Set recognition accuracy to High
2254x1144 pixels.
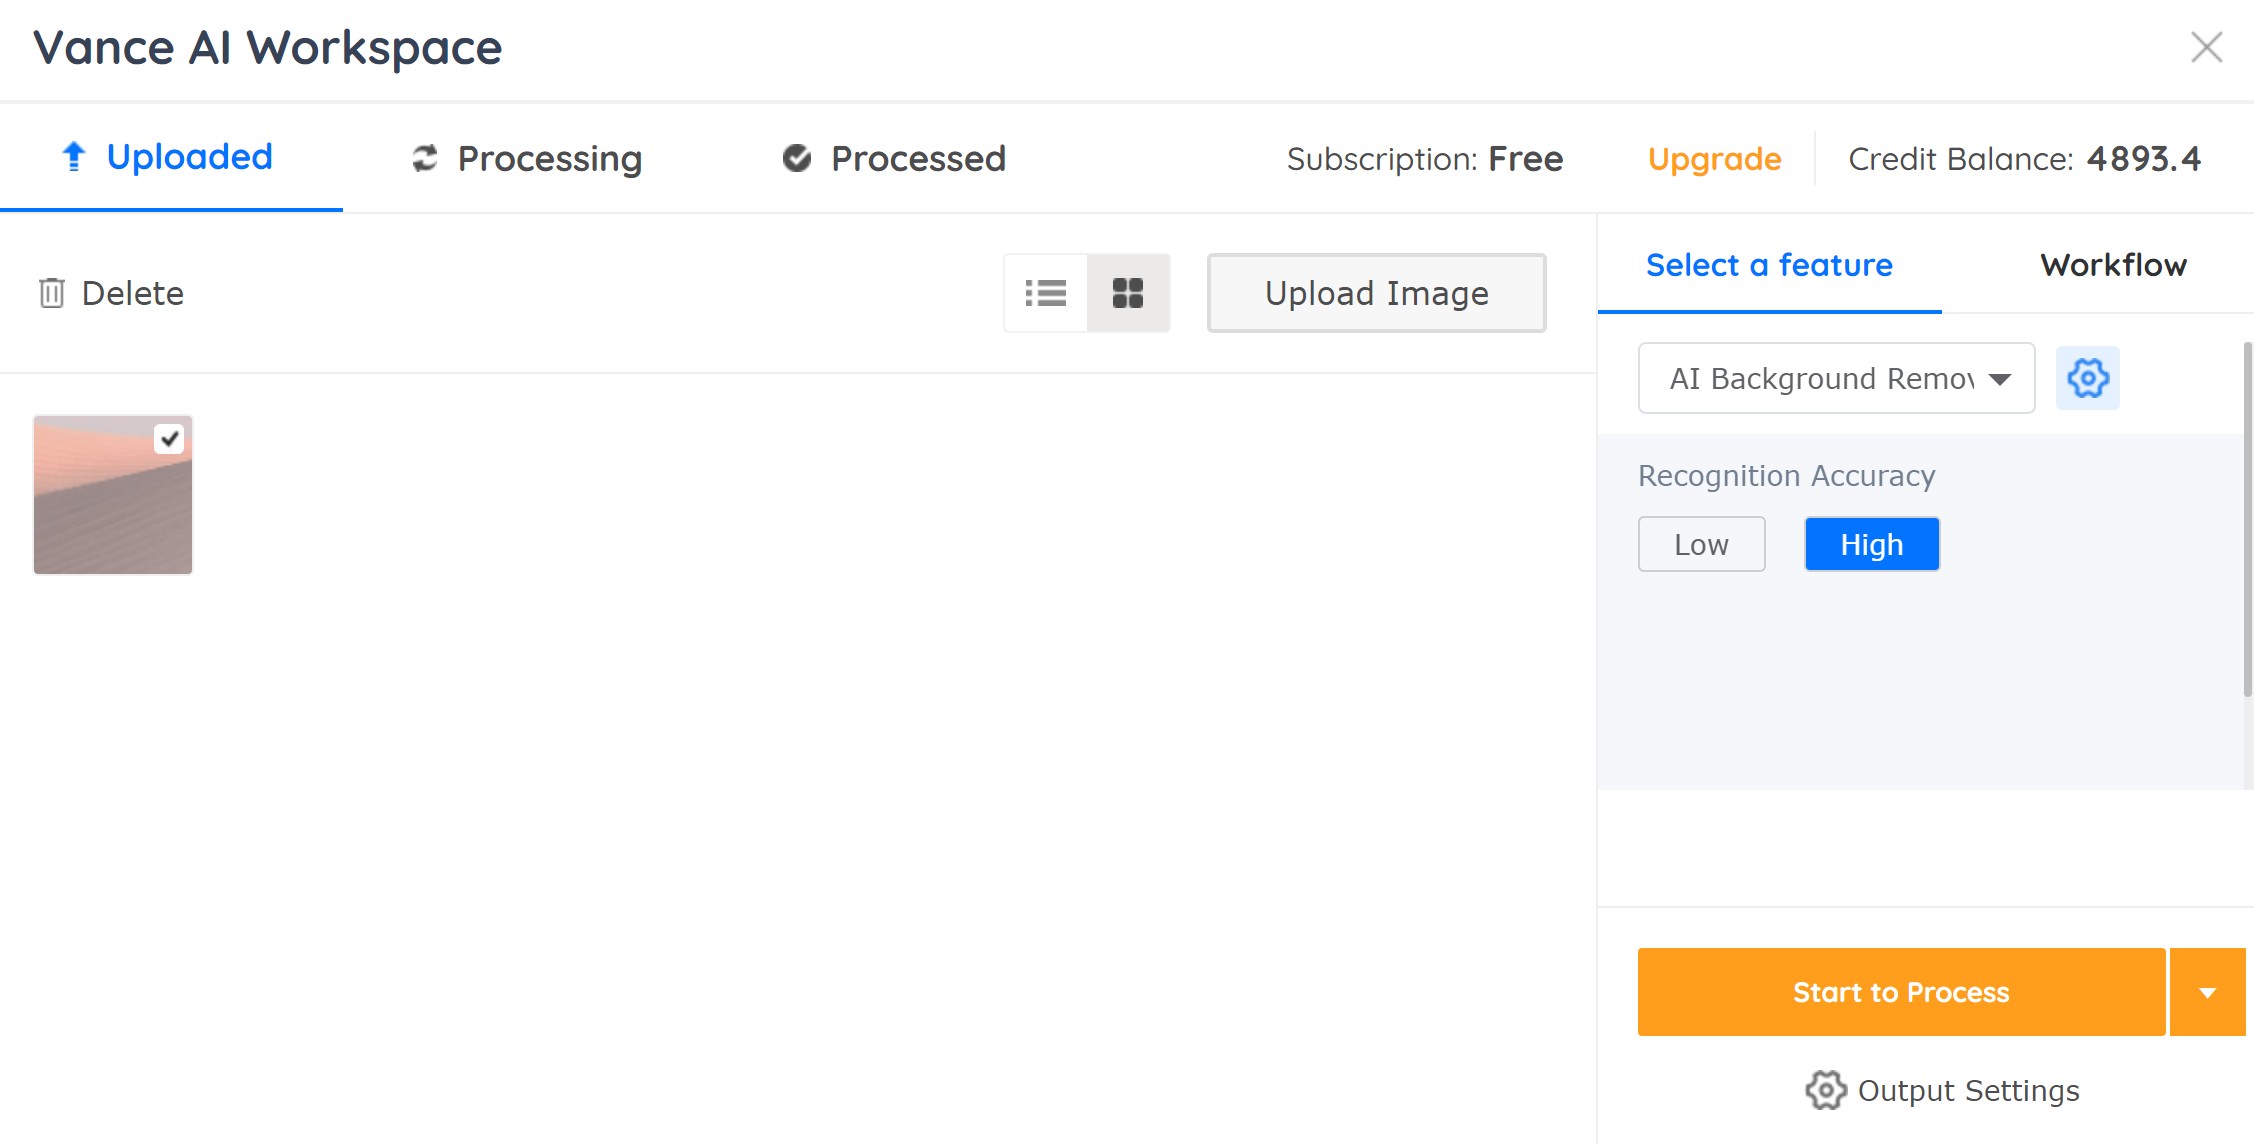pos(1871,544)
